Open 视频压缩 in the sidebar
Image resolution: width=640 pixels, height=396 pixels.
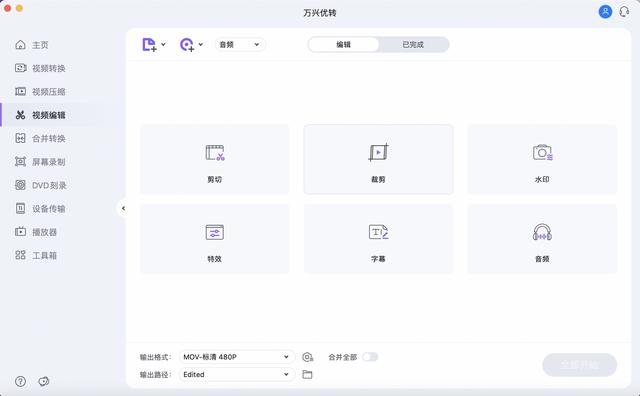(40, 91)
